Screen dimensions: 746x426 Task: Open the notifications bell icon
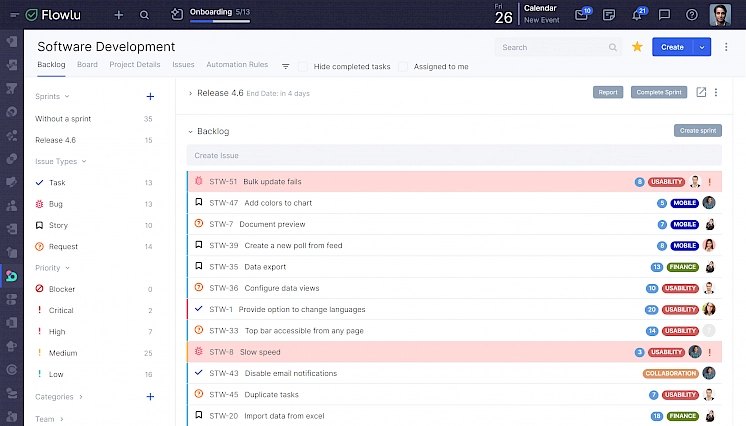pyautogui.click(x=637, y=15)
